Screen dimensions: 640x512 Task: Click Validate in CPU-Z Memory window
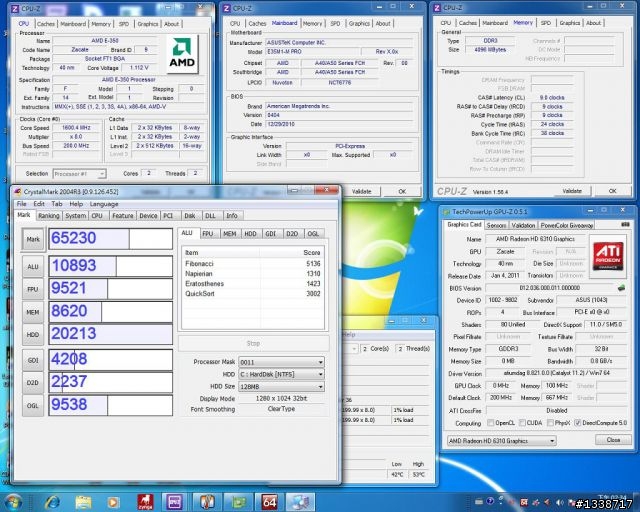pyautogui.click(x=572, y=191)
